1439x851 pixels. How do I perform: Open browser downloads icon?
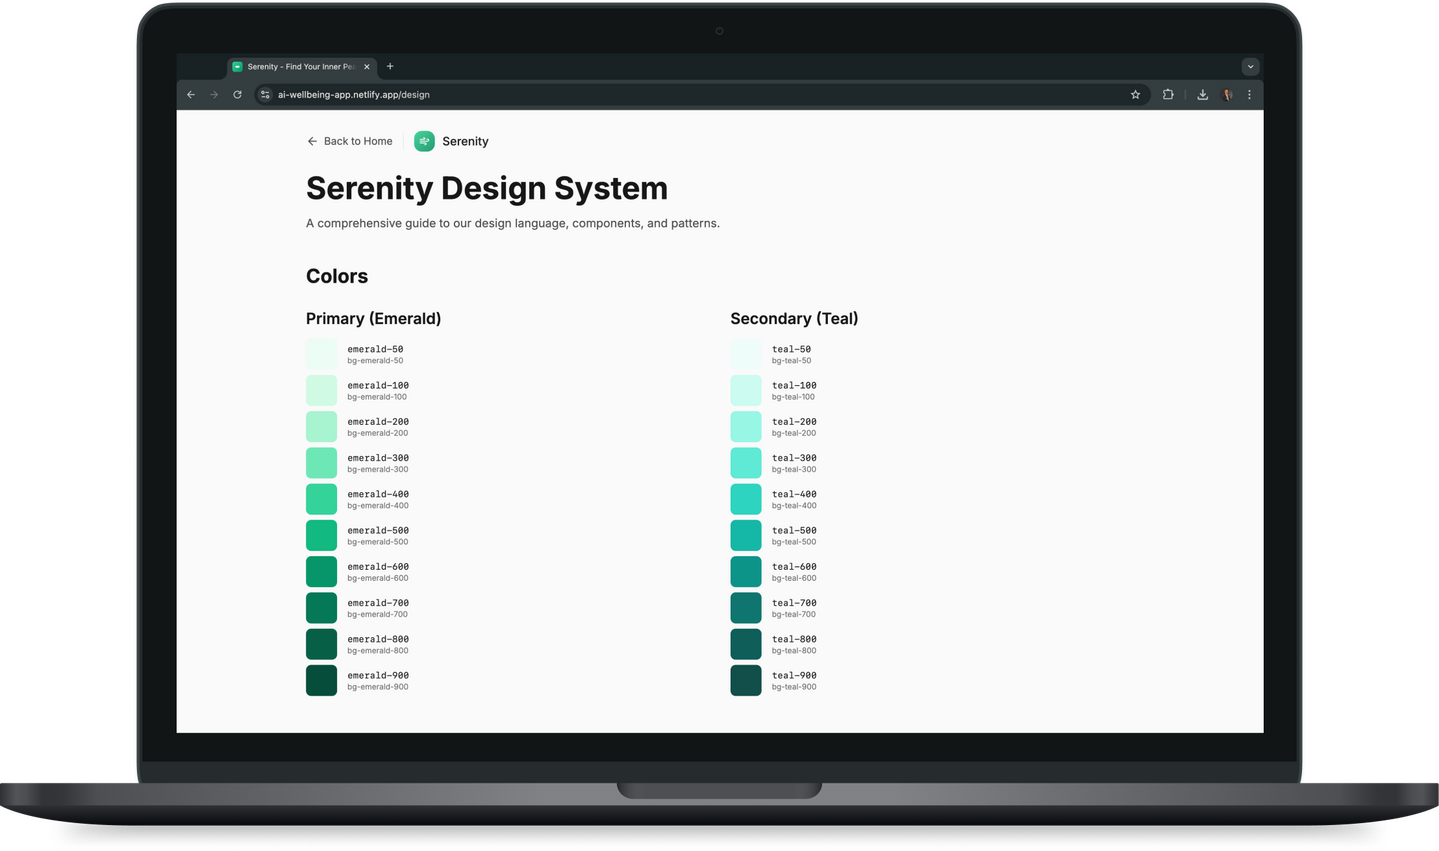point(1202,95)
